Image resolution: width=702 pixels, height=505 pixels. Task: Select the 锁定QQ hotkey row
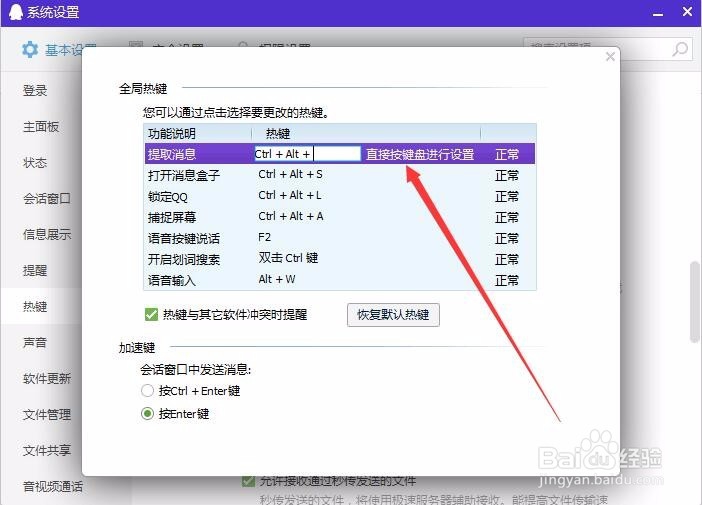(x=340, y=196)
